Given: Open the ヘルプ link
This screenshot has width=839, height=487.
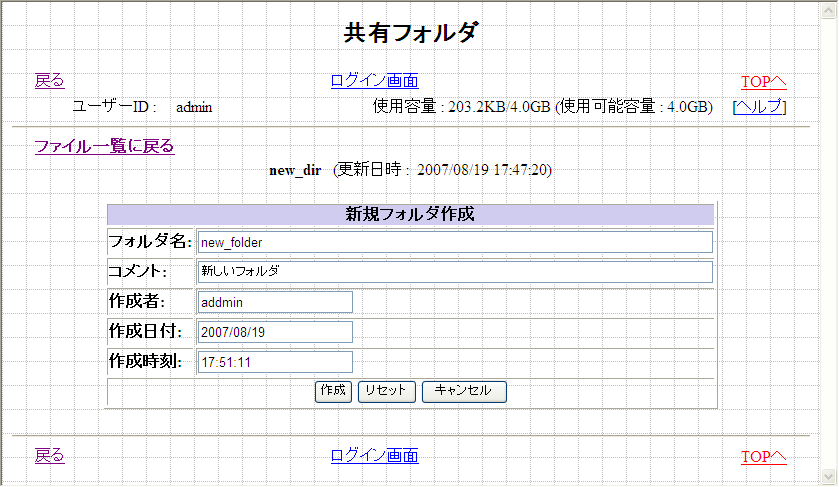Looking at the screenshot, I should (759, 107).
